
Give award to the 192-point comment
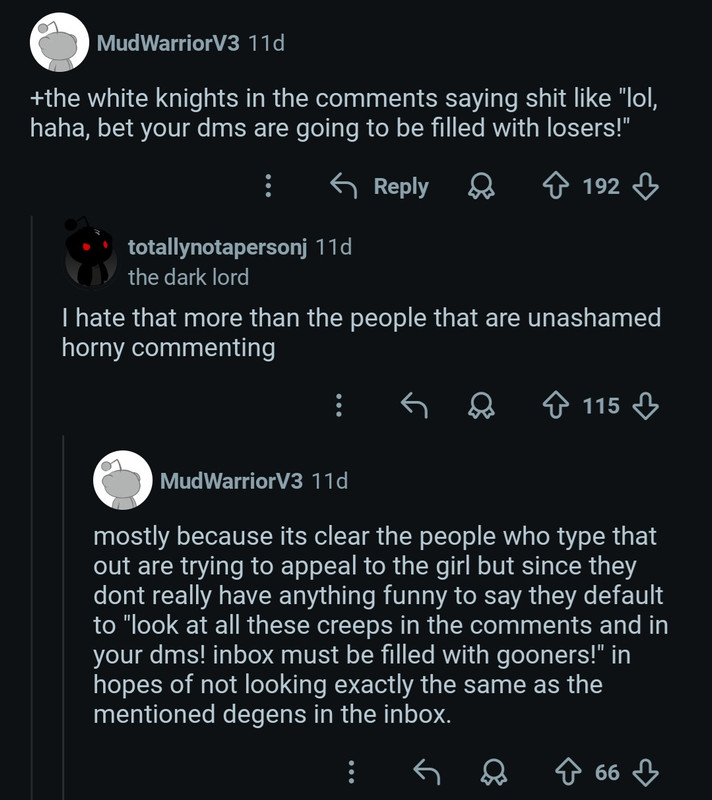[x=482, y=186]
